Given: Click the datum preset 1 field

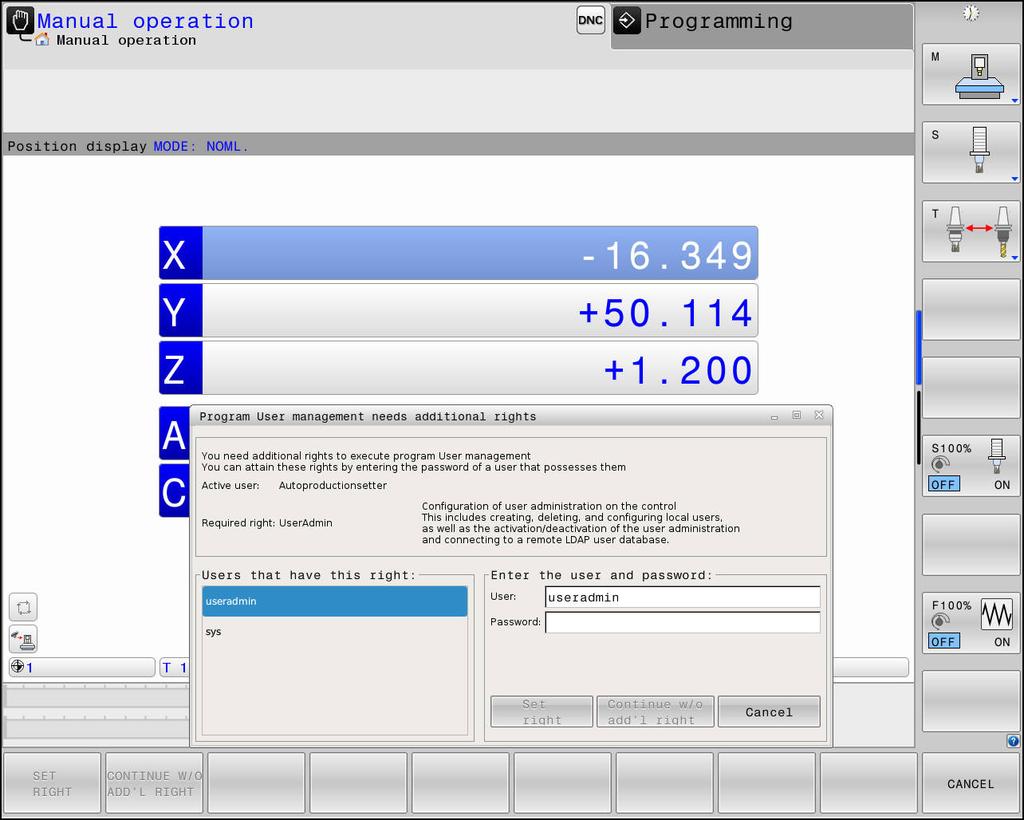Looking at the screenshot, I should (x=82, y=667).
